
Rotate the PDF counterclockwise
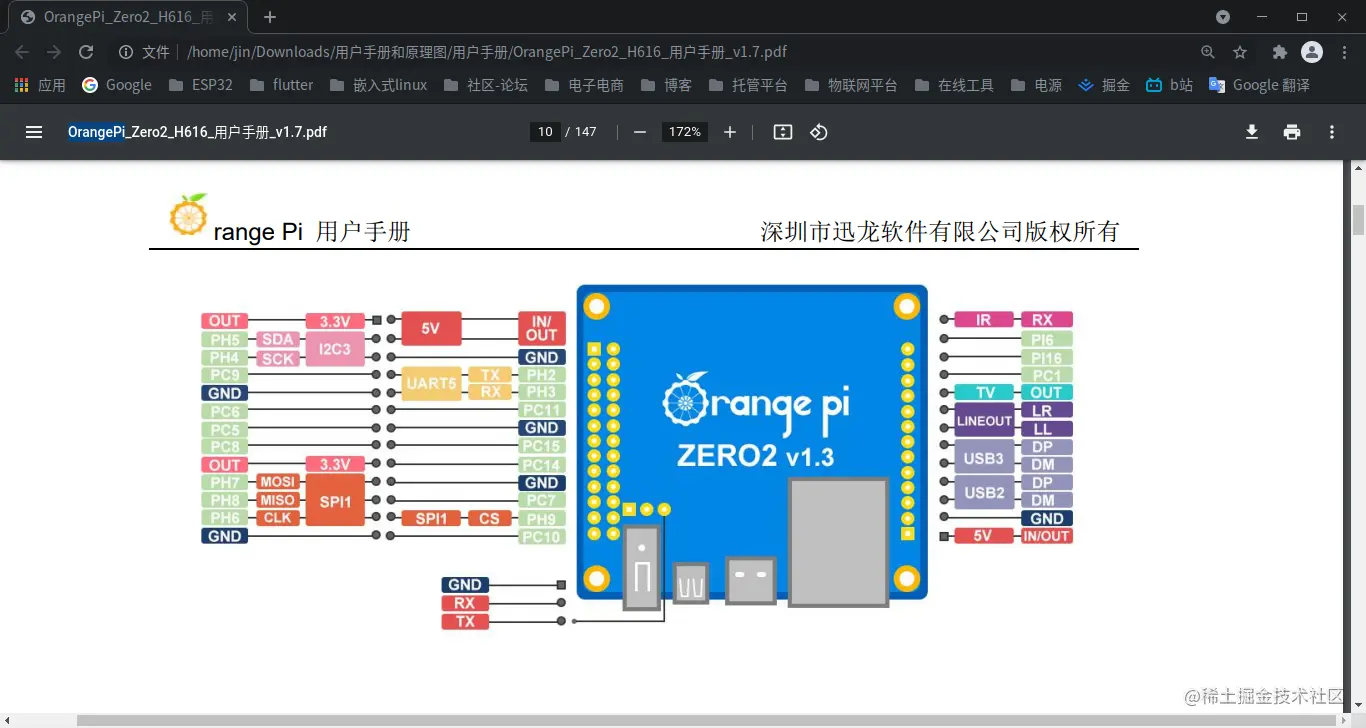(819, 132)
